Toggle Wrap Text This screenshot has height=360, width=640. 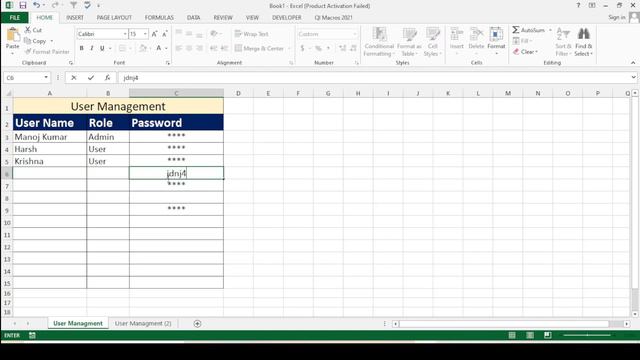[x=251, y=34]
